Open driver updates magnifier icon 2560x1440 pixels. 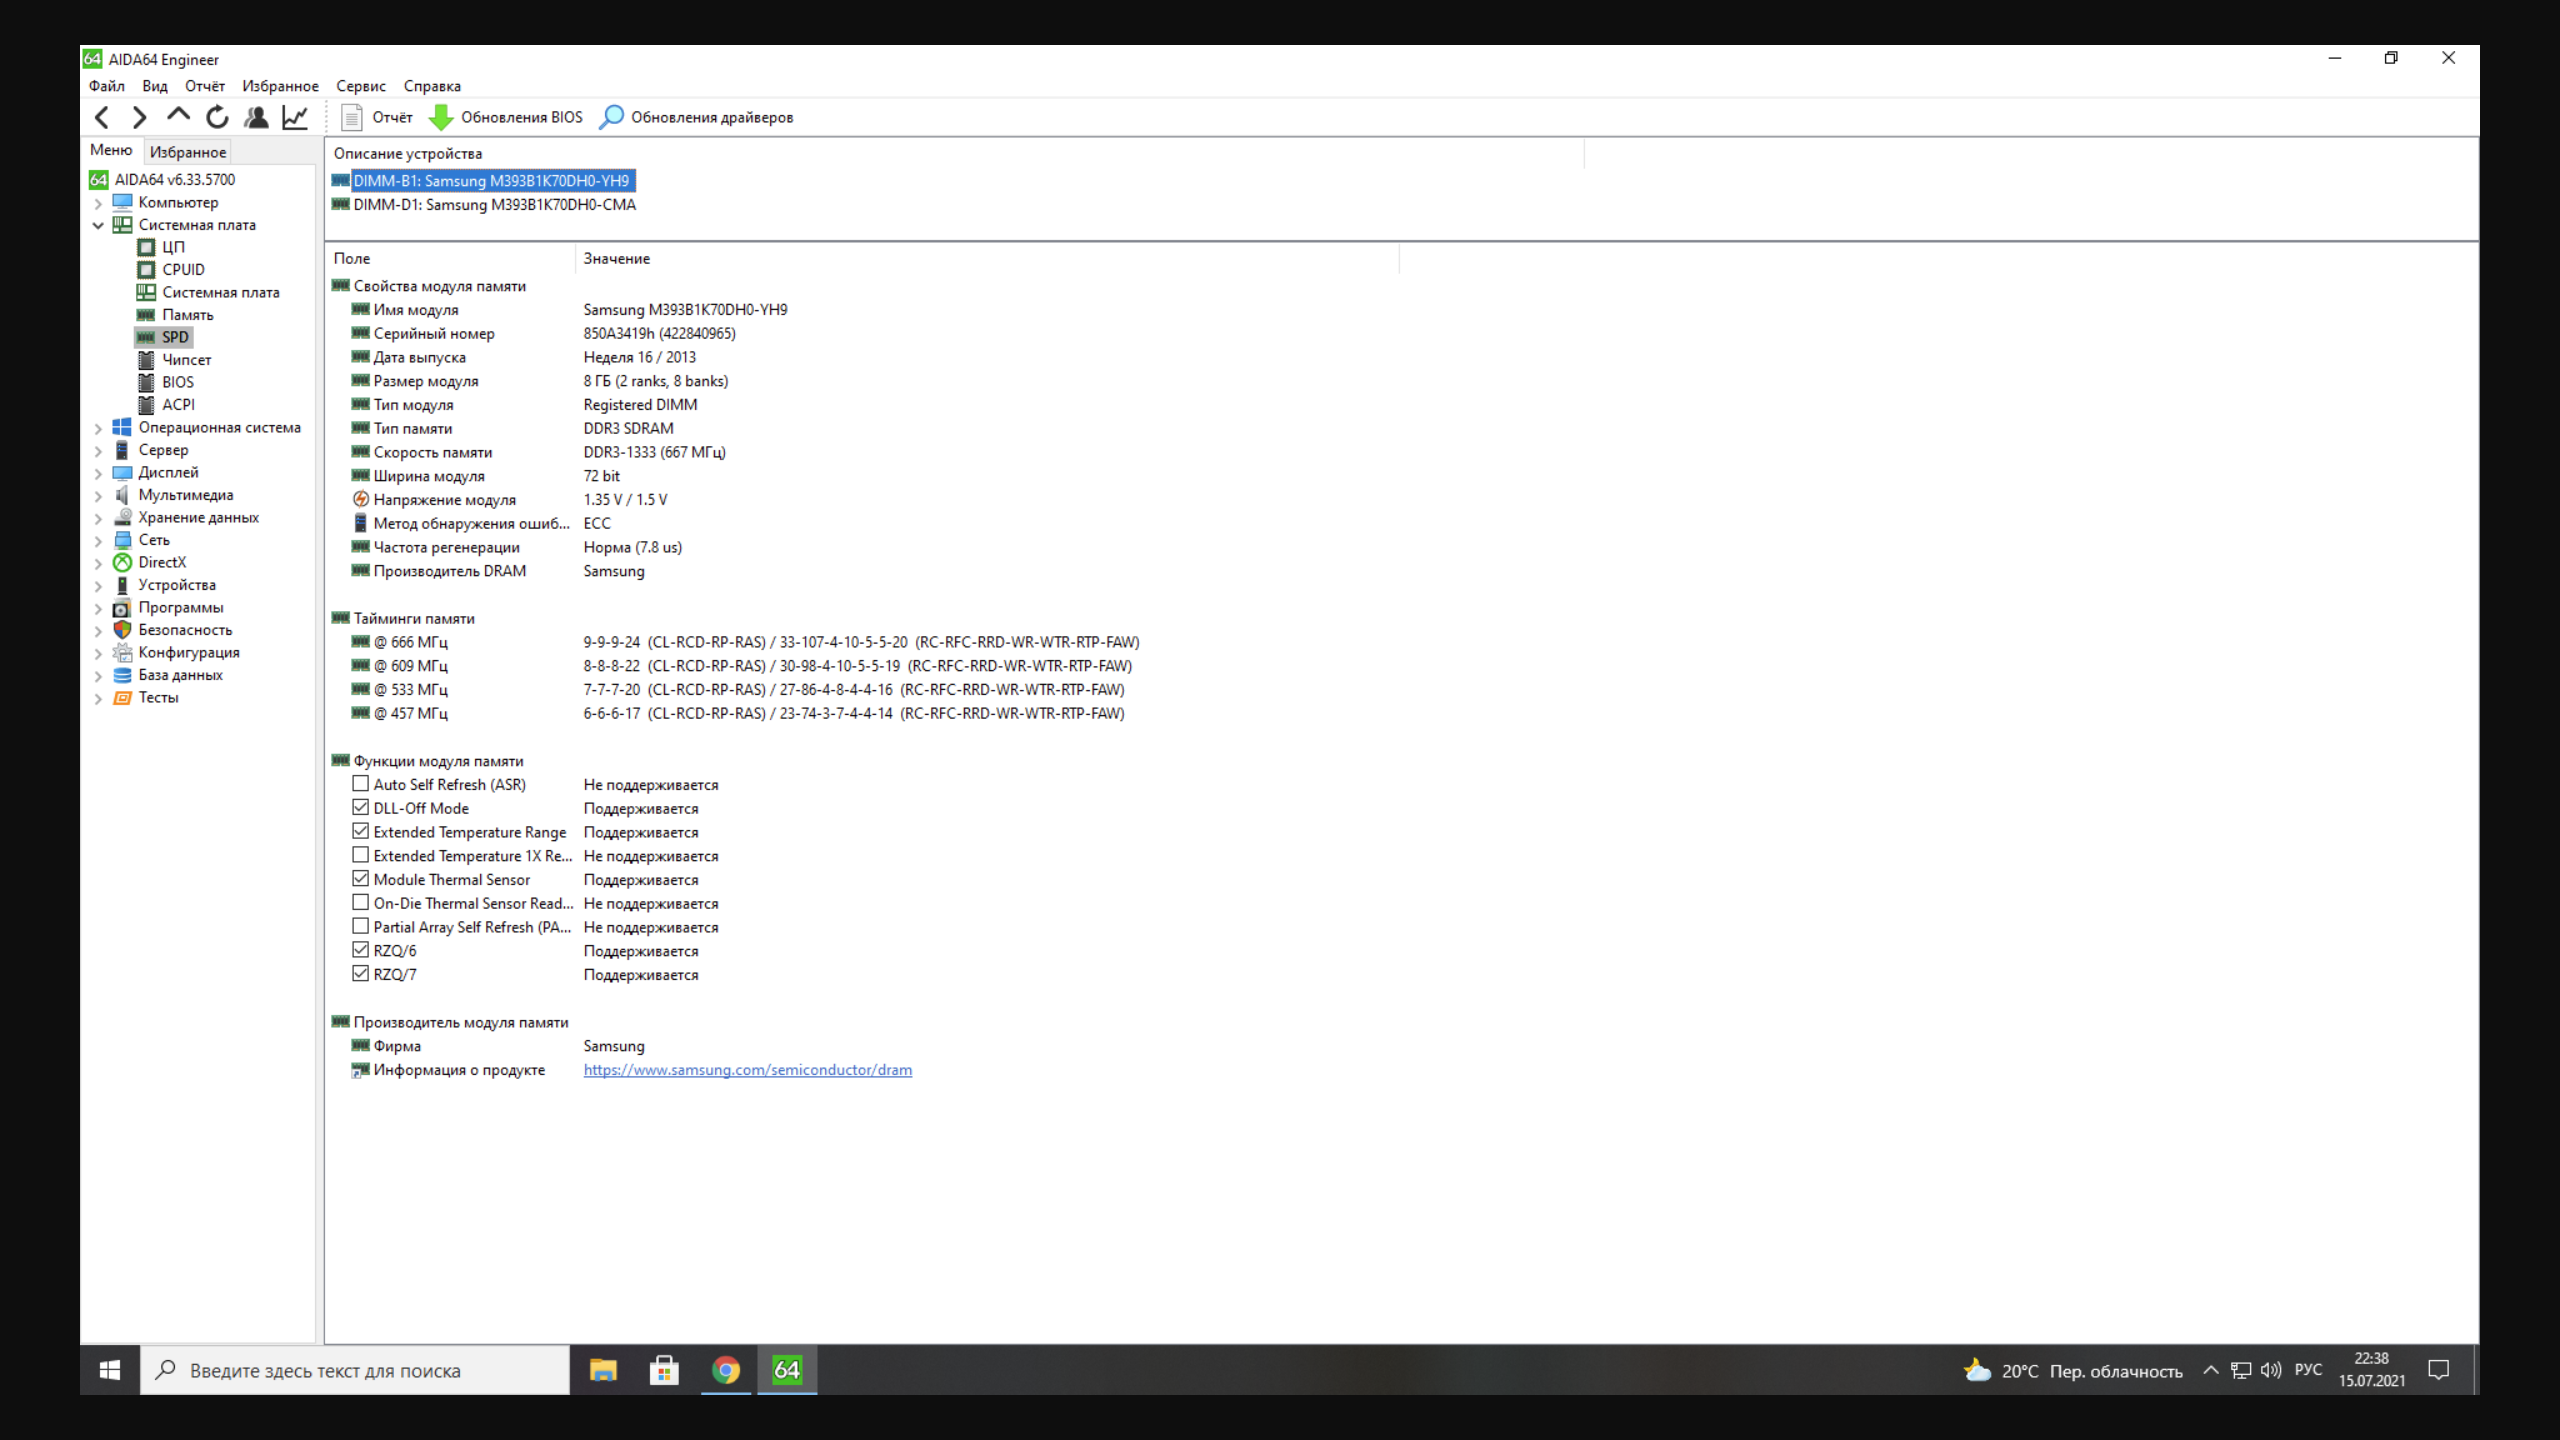click(611, 117)
